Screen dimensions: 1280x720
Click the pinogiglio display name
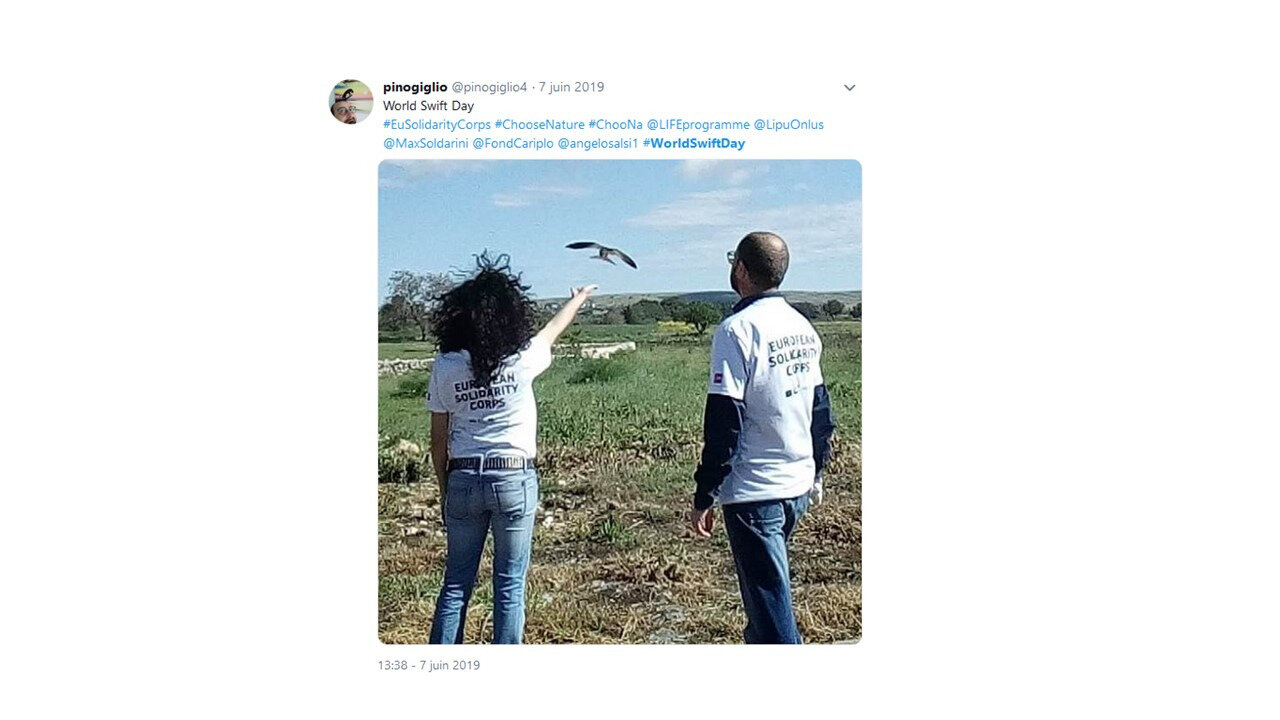click(415, 87)
